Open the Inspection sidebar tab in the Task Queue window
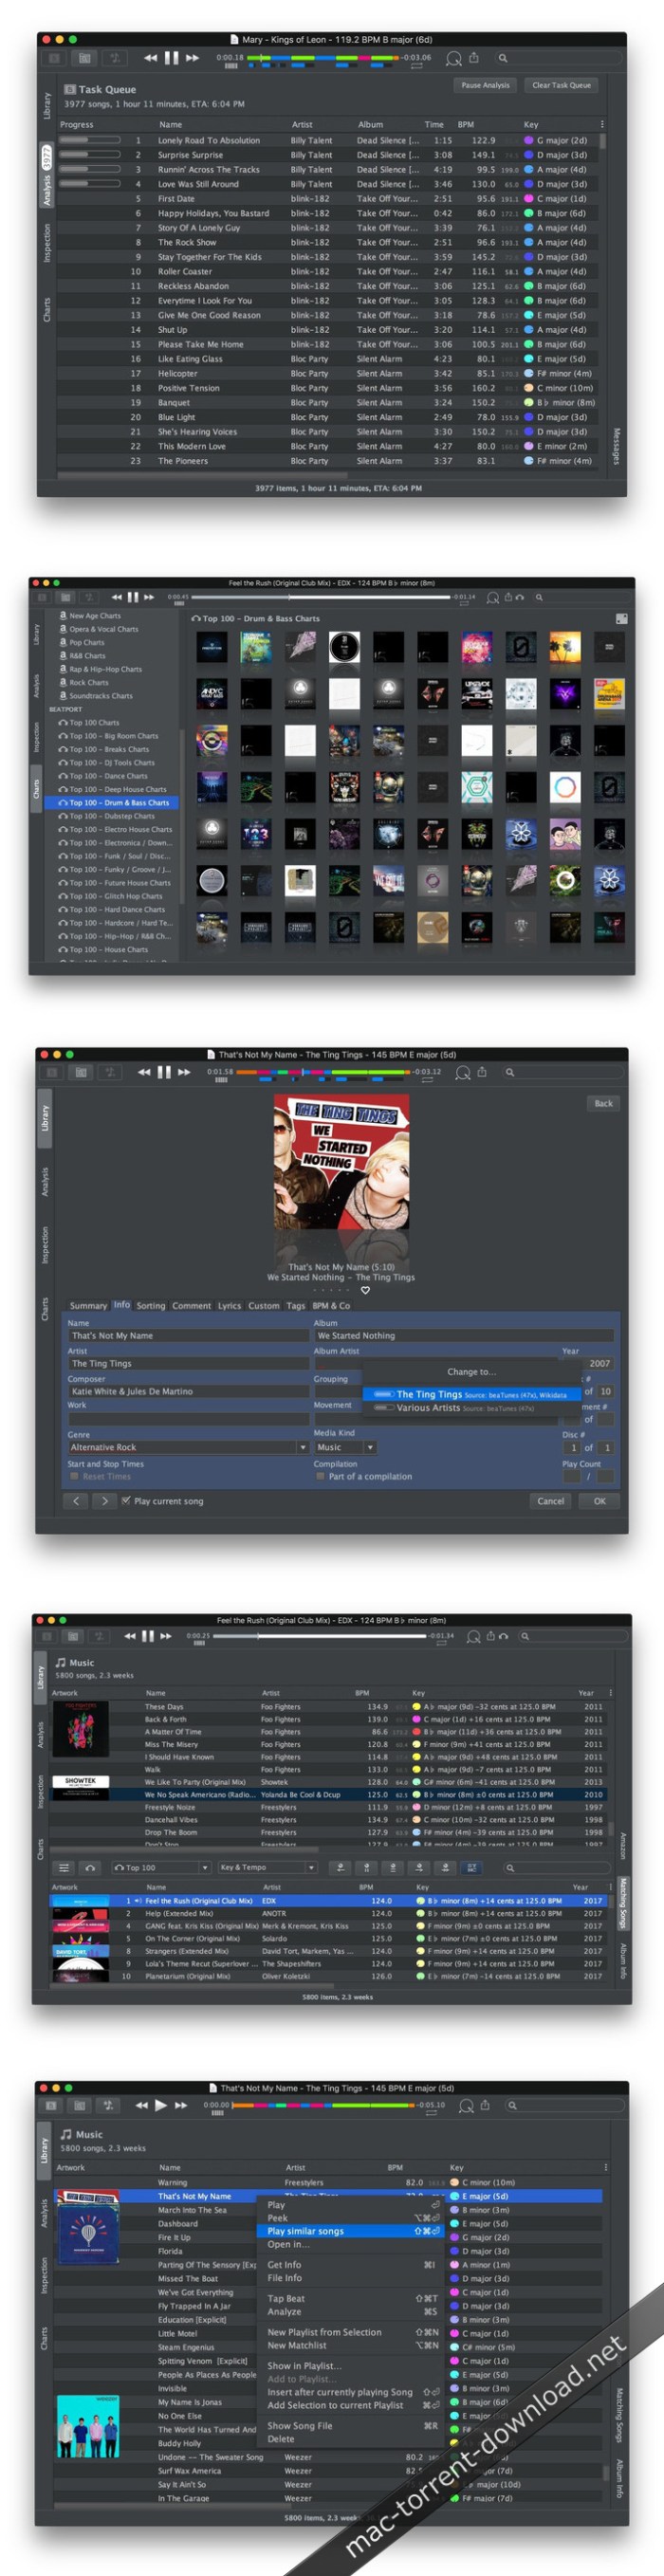This screenshot has width=664, height=2576. click(x=46, y=243)
